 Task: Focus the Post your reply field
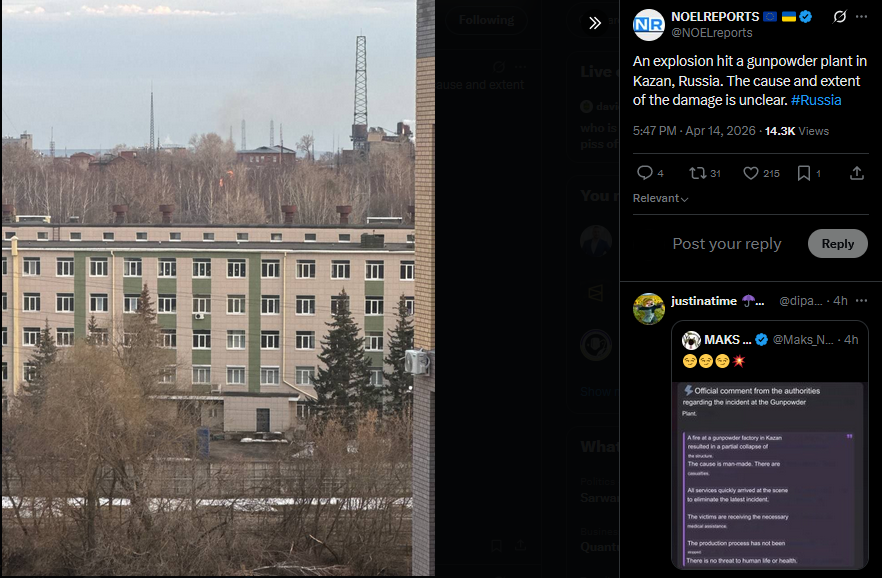point(727,243)
